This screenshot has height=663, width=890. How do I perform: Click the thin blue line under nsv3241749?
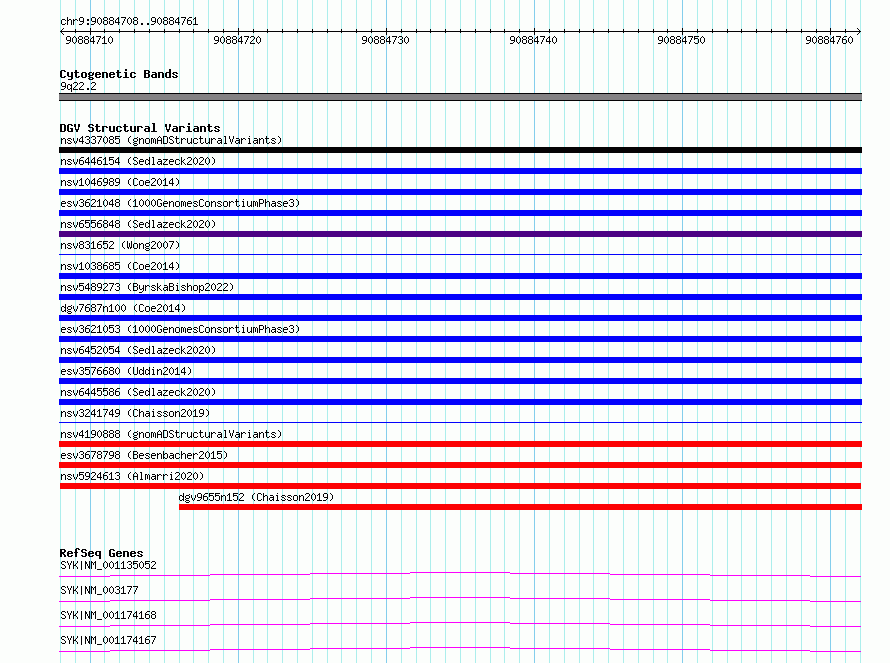coord(460,422)
